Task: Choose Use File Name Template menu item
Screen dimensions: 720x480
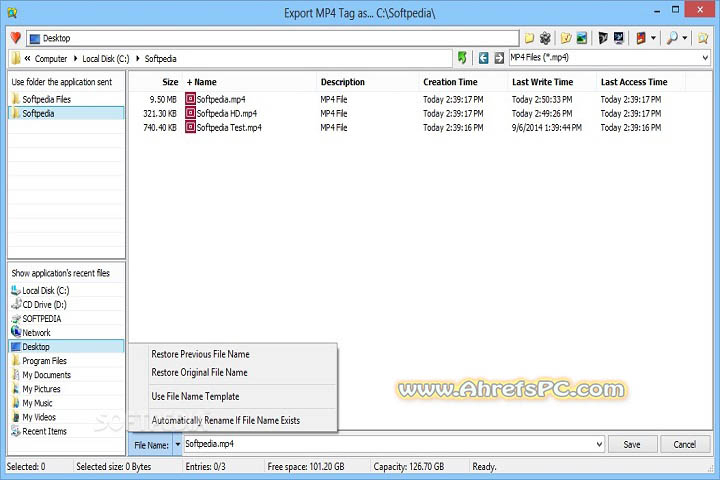Action: pyautogui.click(x=233, y=396)
